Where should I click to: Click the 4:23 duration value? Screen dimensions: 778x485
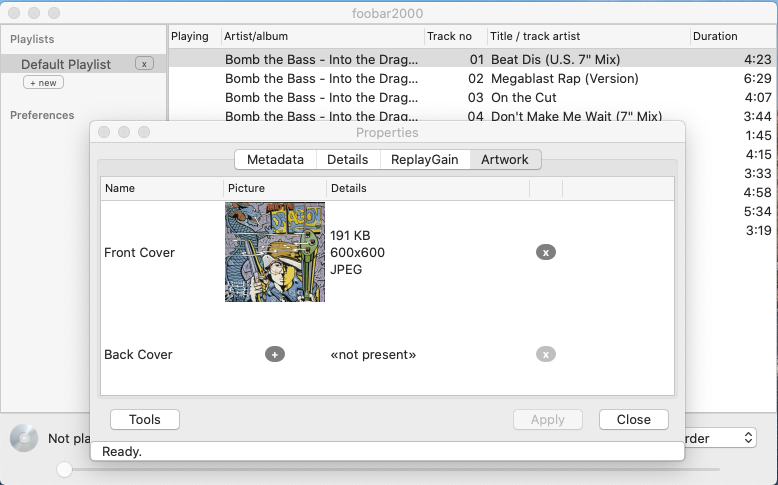tap(758, 60)
